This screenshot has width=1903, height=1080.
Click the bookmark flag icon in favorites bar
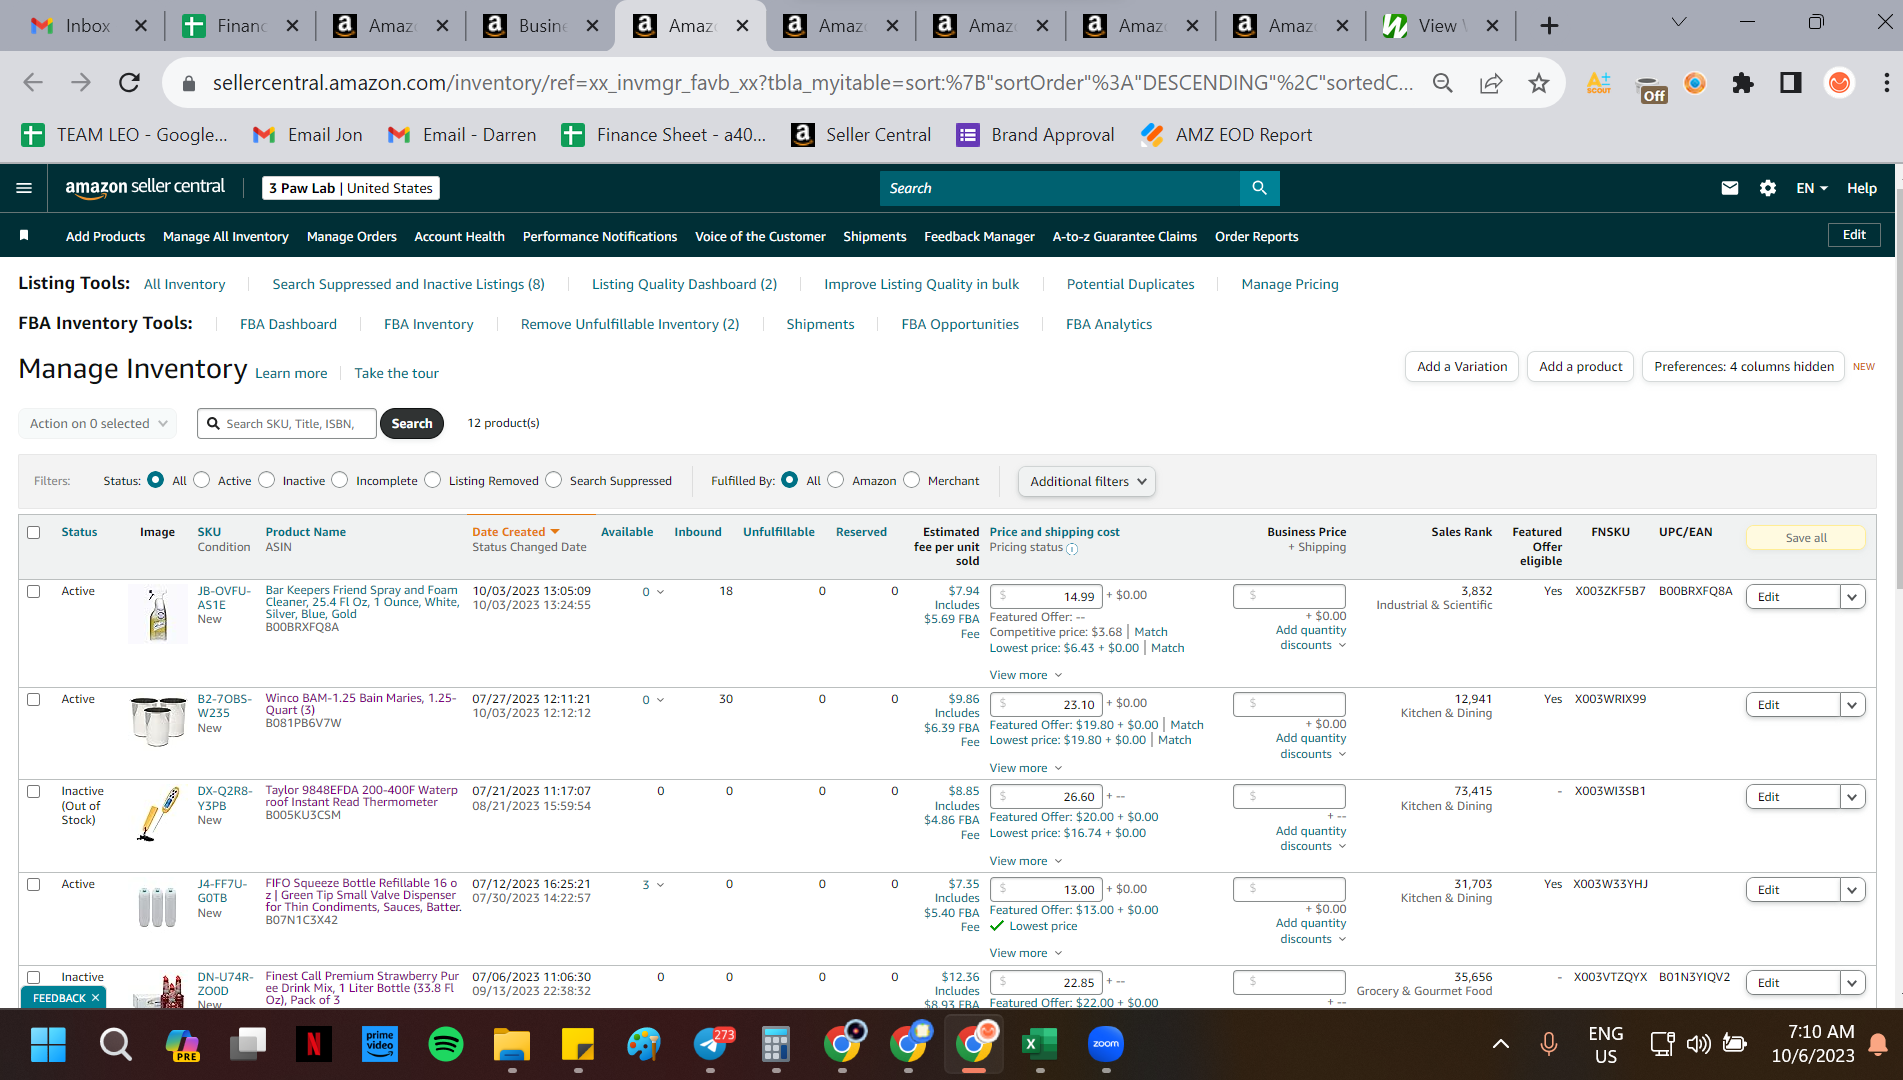(x=24, y=236)
